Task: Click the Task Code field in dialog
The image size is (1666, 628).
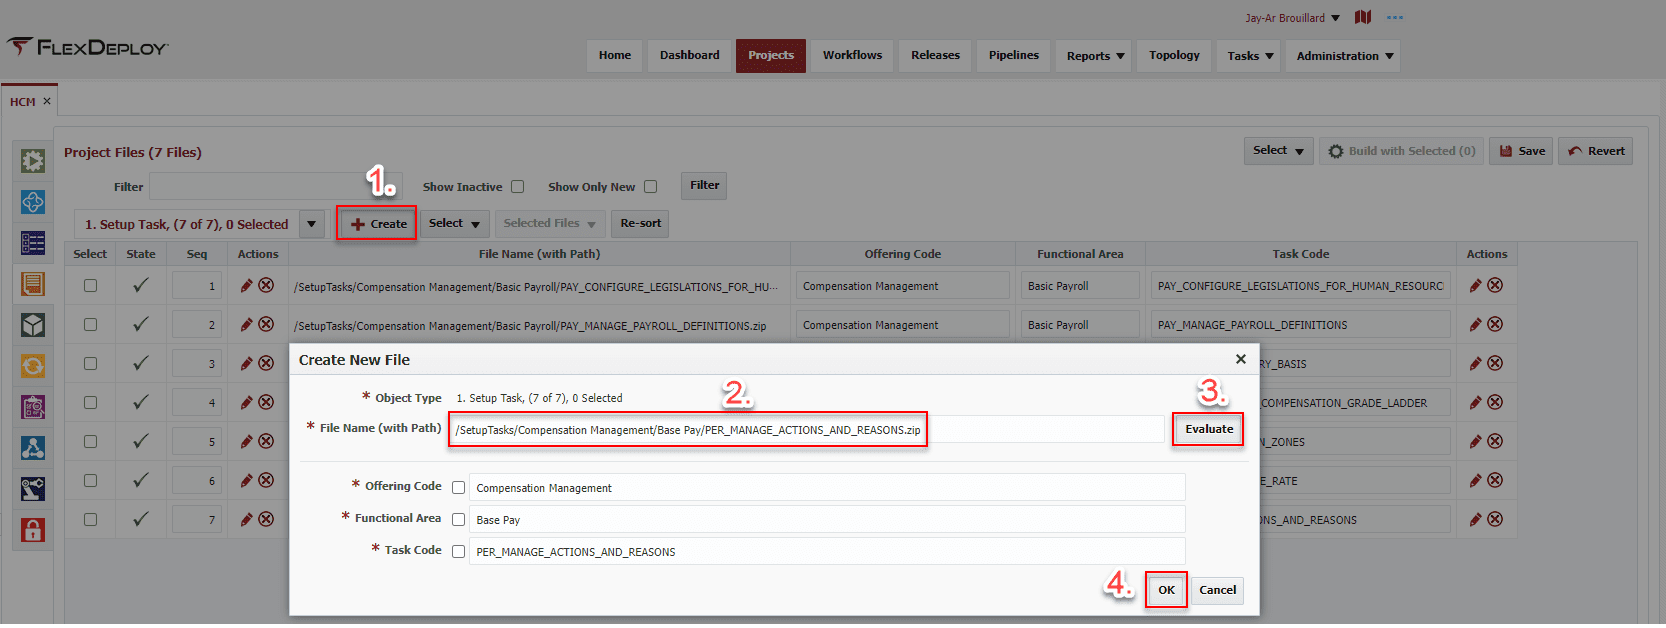Action: pyautogui.click(x=827, y=552)
